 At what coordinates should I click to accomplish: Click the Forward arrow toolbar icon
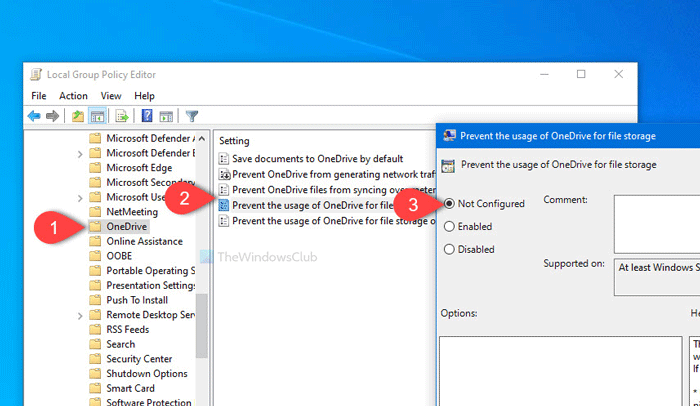coord(52,117)
